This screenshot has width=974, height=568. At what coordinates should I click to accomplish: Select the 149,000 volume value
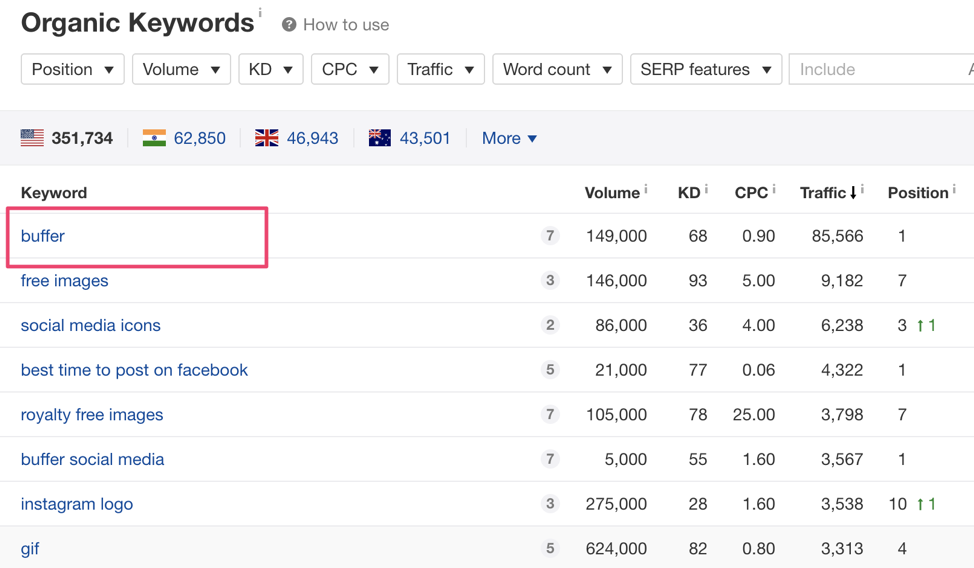click(616, 236)
